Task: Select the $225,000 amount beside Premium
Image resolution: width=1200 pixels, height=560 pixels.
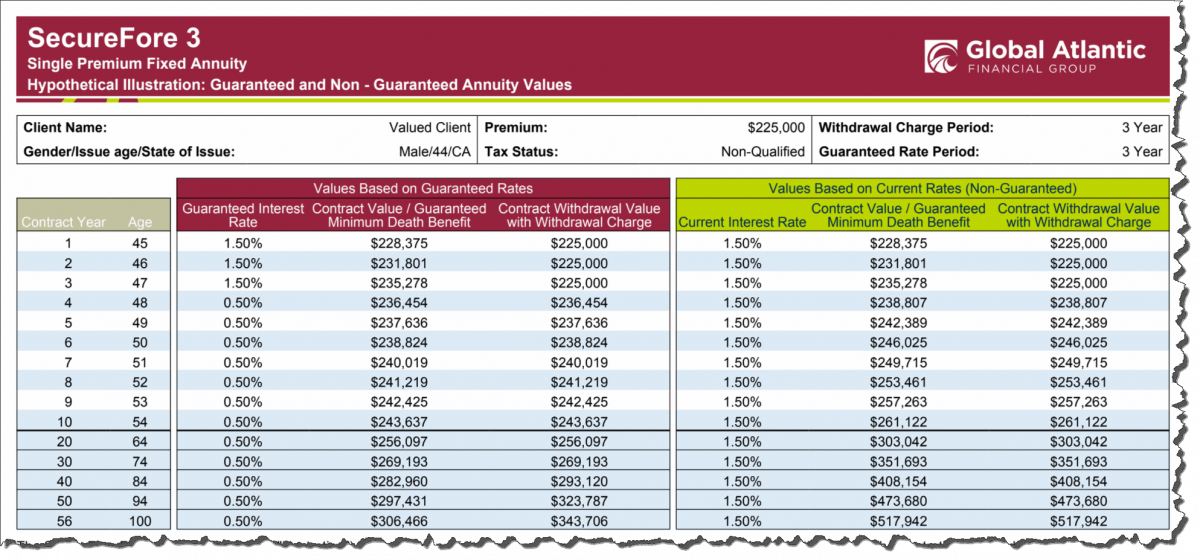Action: 776,128
